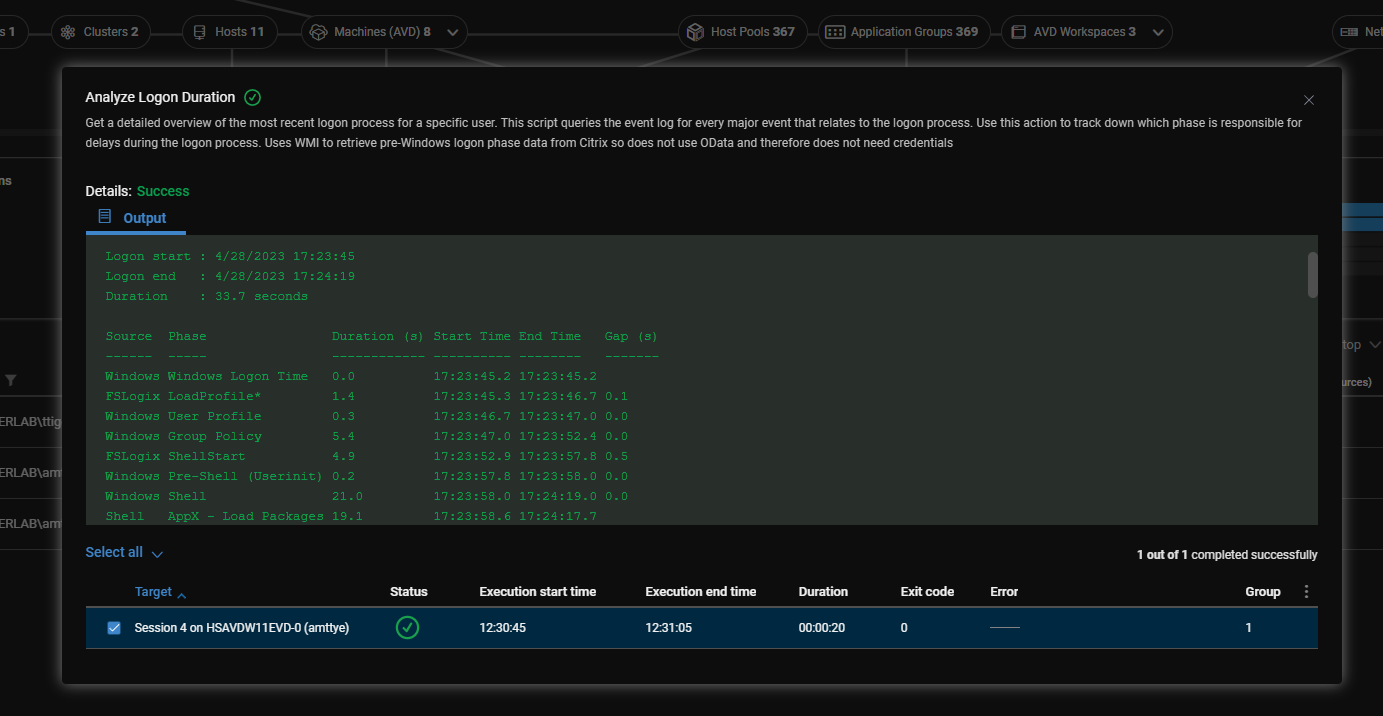Open the column options three-dot menu near Group
Screen dimensions: 1383x716
click(x=1306, y=591)
